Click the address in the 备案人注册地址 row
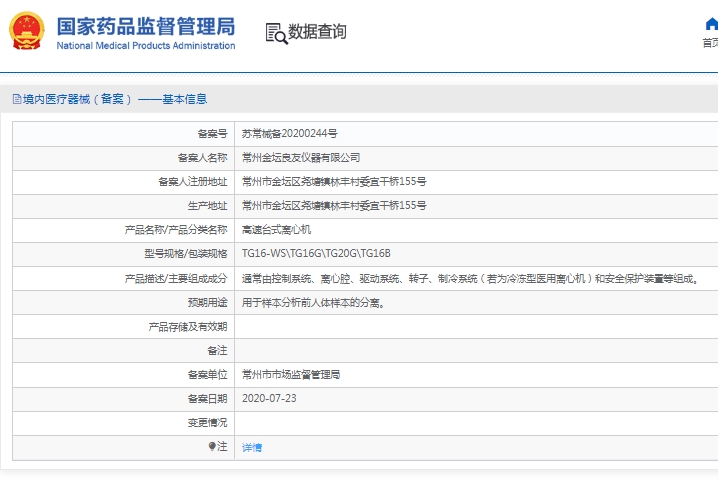 click(x=334, y=182)
